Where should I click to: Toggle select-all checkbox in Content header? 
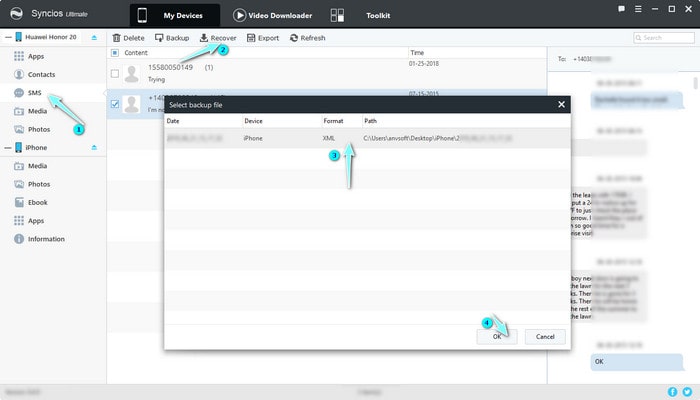[x=115, y=52]
